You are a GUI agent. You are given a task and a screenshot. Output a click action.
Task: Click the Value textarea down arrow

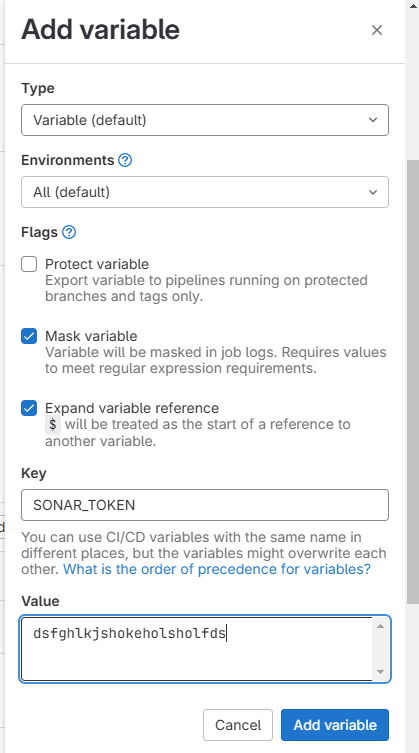[x=381, y=672]
